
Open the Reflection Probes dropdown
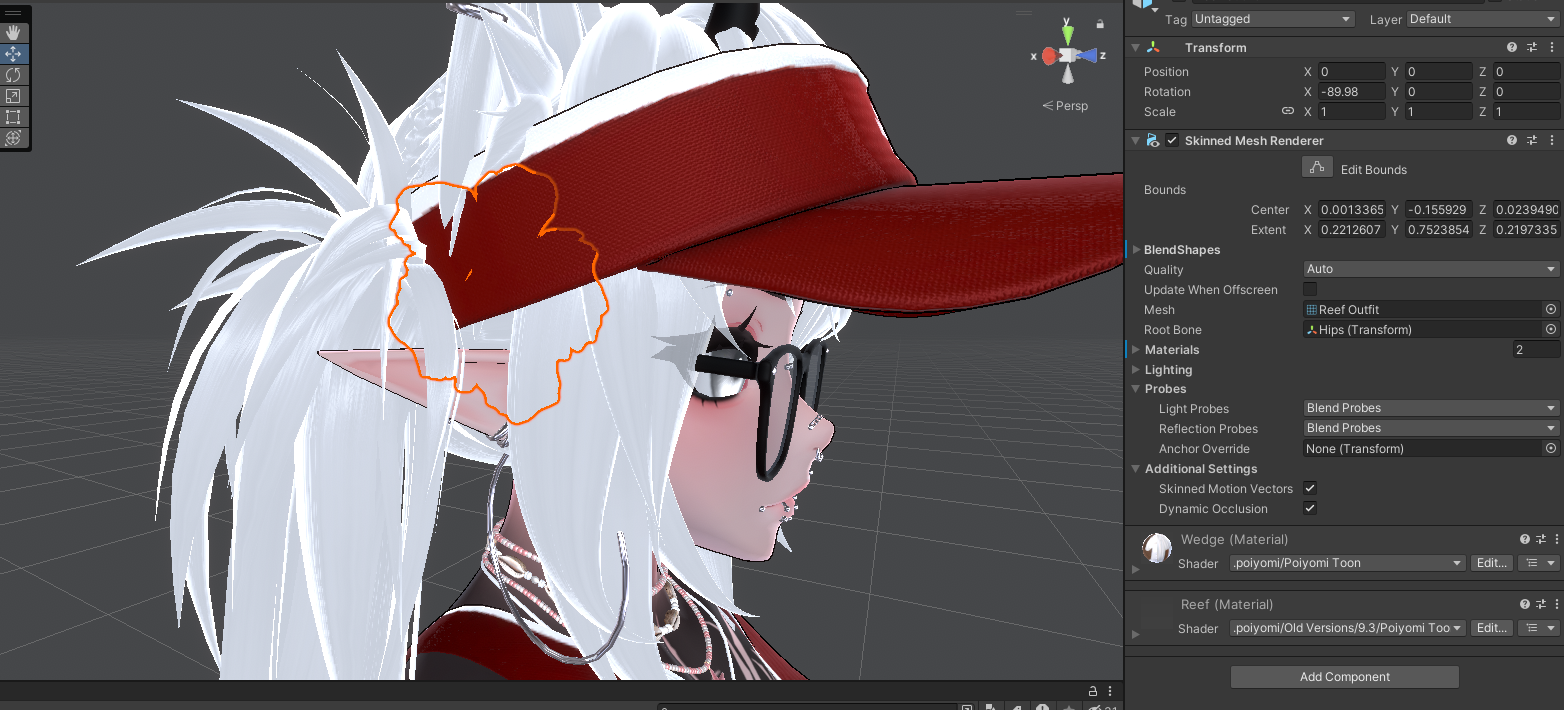(x=1431, y=428)
